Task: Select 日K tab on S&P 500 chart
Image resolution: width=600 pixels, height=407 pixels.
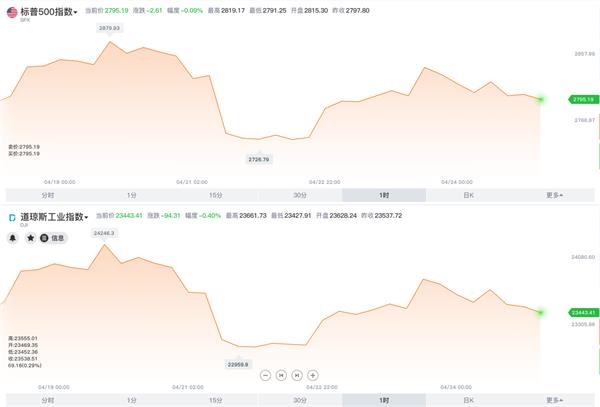Action: point(468,195)
